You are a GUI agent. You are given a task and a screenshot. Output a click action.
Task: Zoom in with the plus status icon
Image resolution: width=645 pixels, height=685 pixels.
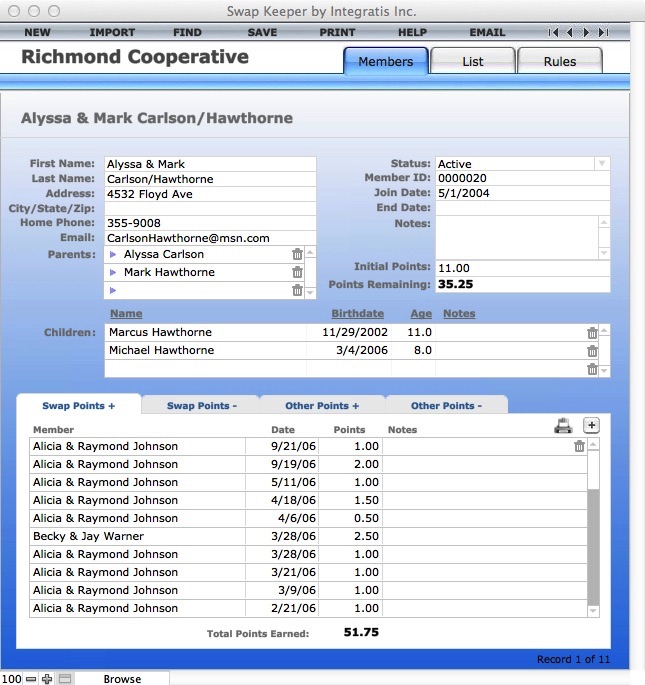click(47, 679)
